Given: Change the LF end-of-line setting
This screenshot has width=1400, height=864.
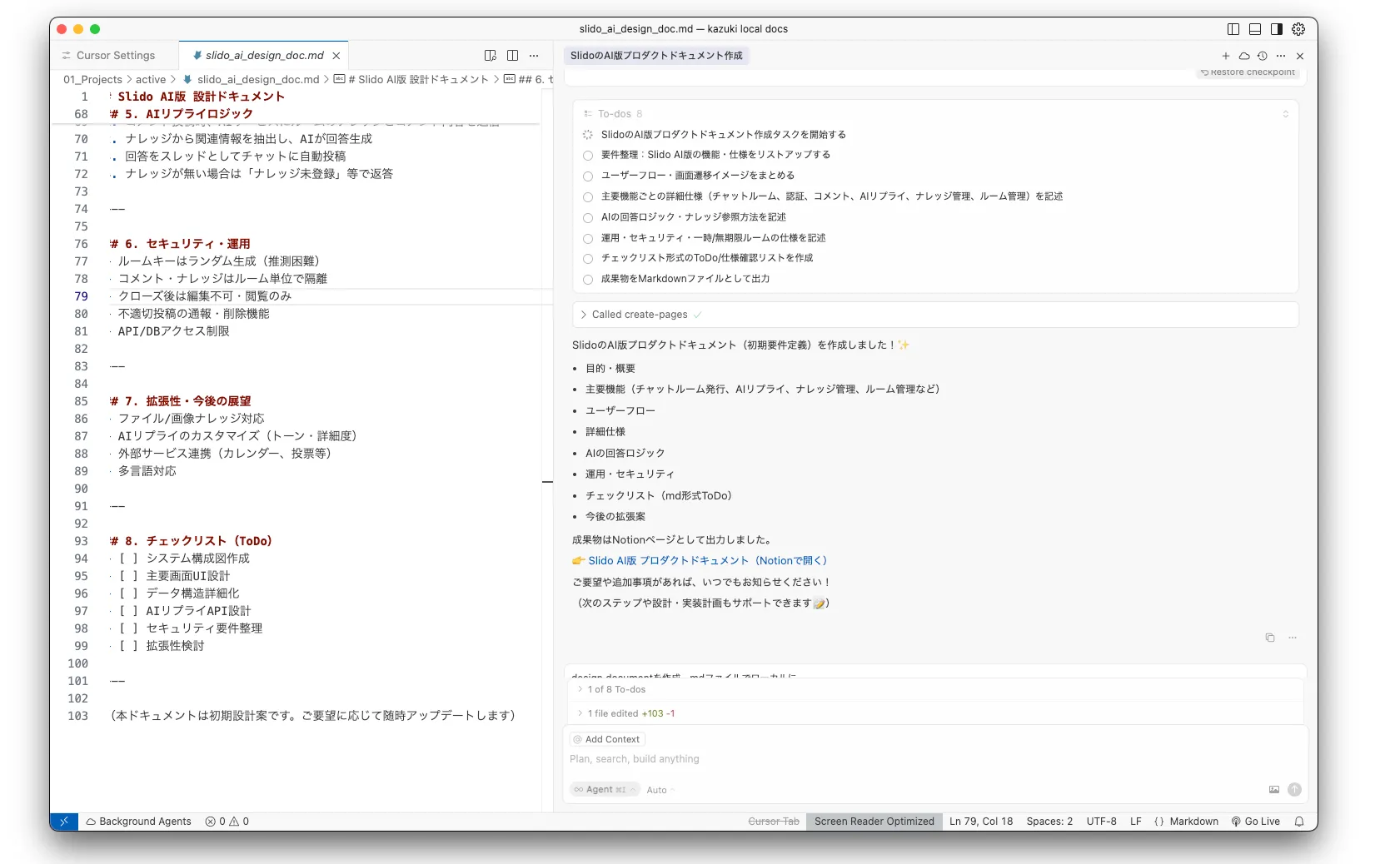Looking at the screenshot, I should point(1135,821).
